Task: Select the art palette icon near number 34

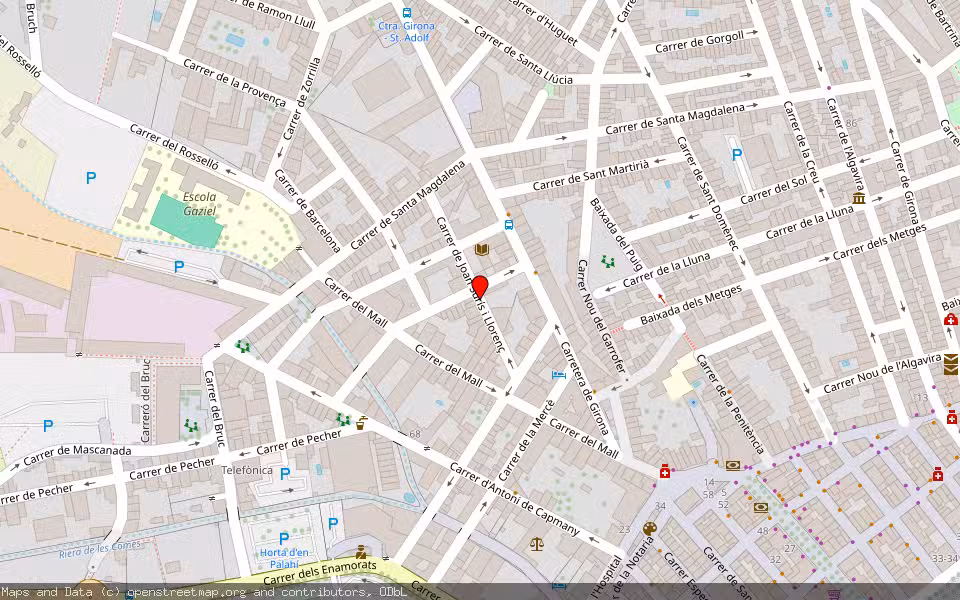Action: coord(650,528)
